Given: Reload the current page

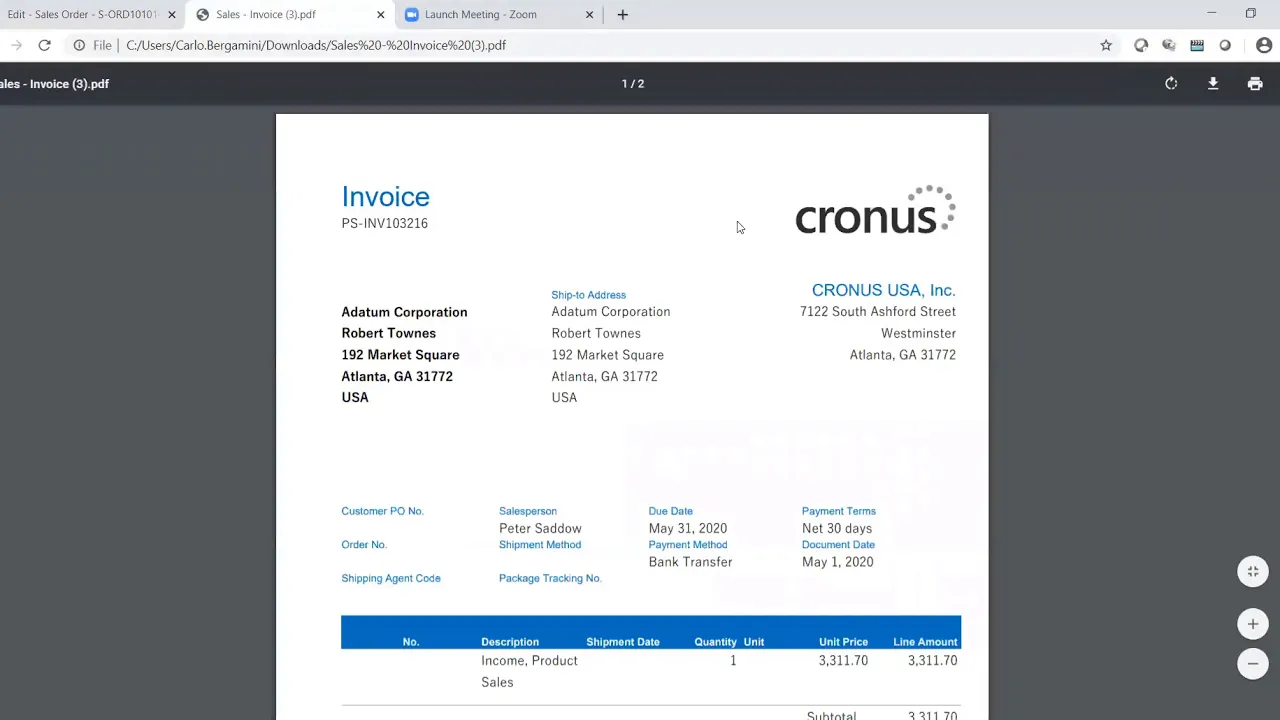Looking at the screenshot, I should (x=44, y=45).
